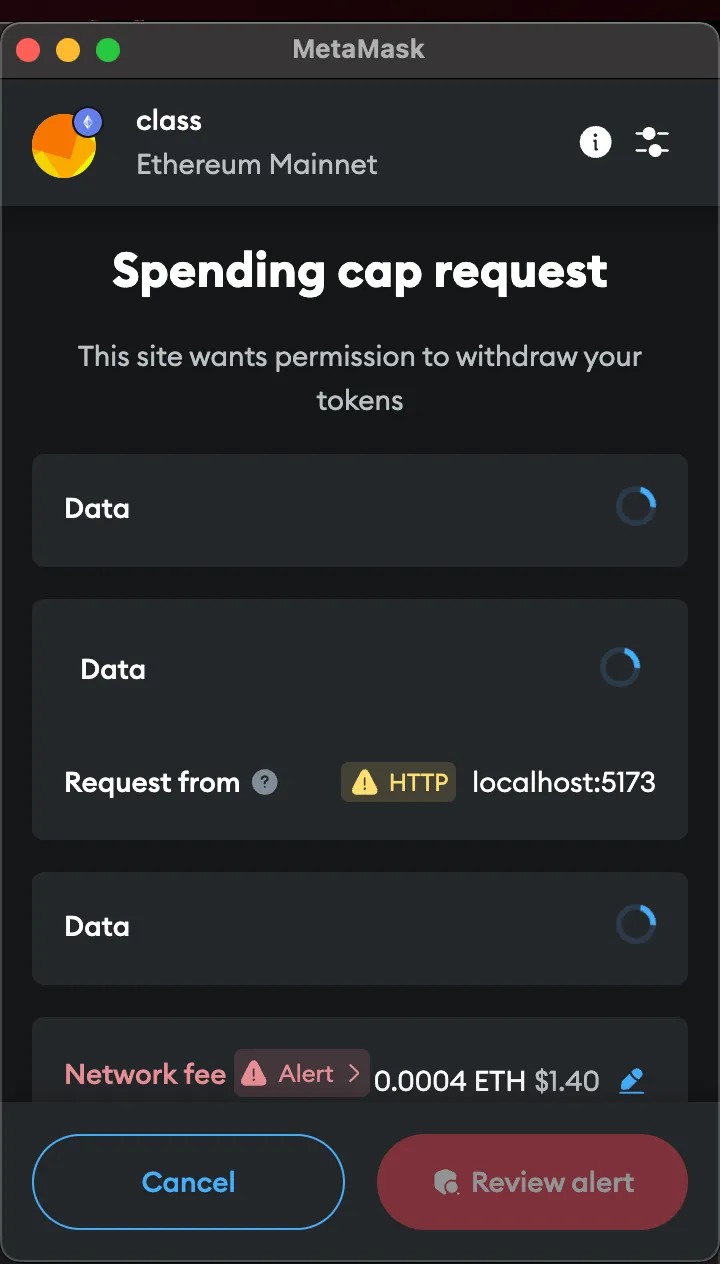
Task: Click the account name class
Action: point(169,121)
